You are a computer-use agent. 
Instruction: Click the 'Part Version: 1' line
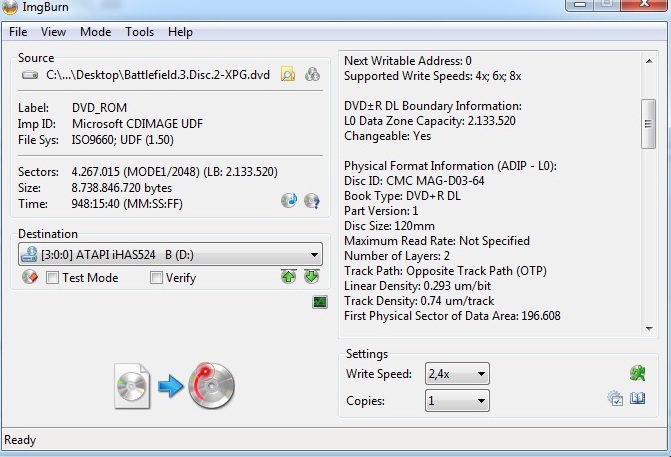coord(381,211)
